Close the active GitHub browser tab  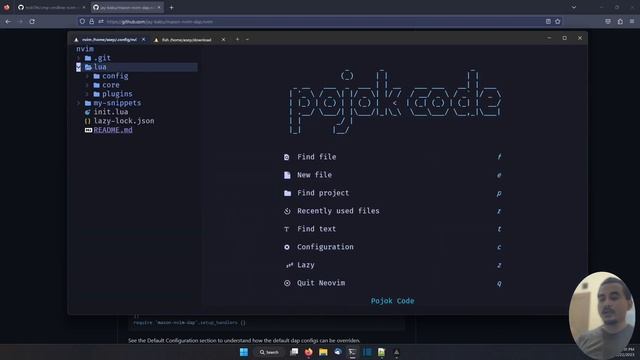pos(159,7)
